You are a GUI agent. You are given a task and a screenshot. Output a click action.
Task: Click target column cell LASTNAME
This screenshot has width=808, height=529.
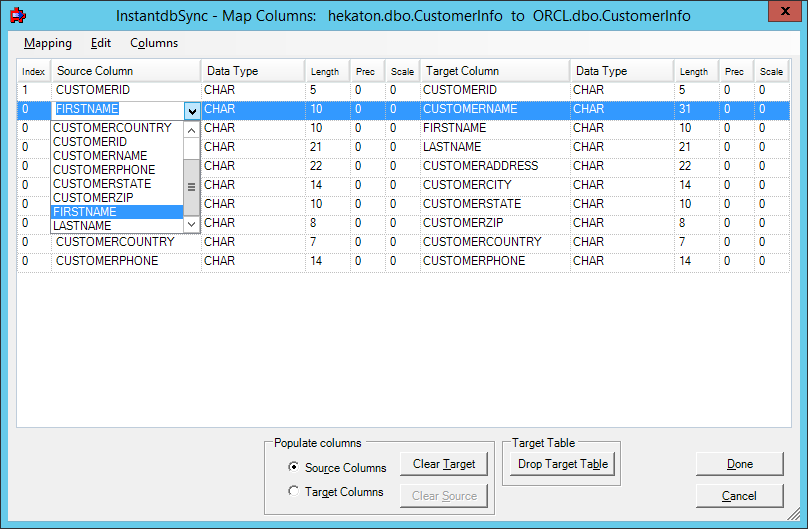point(495,147)
